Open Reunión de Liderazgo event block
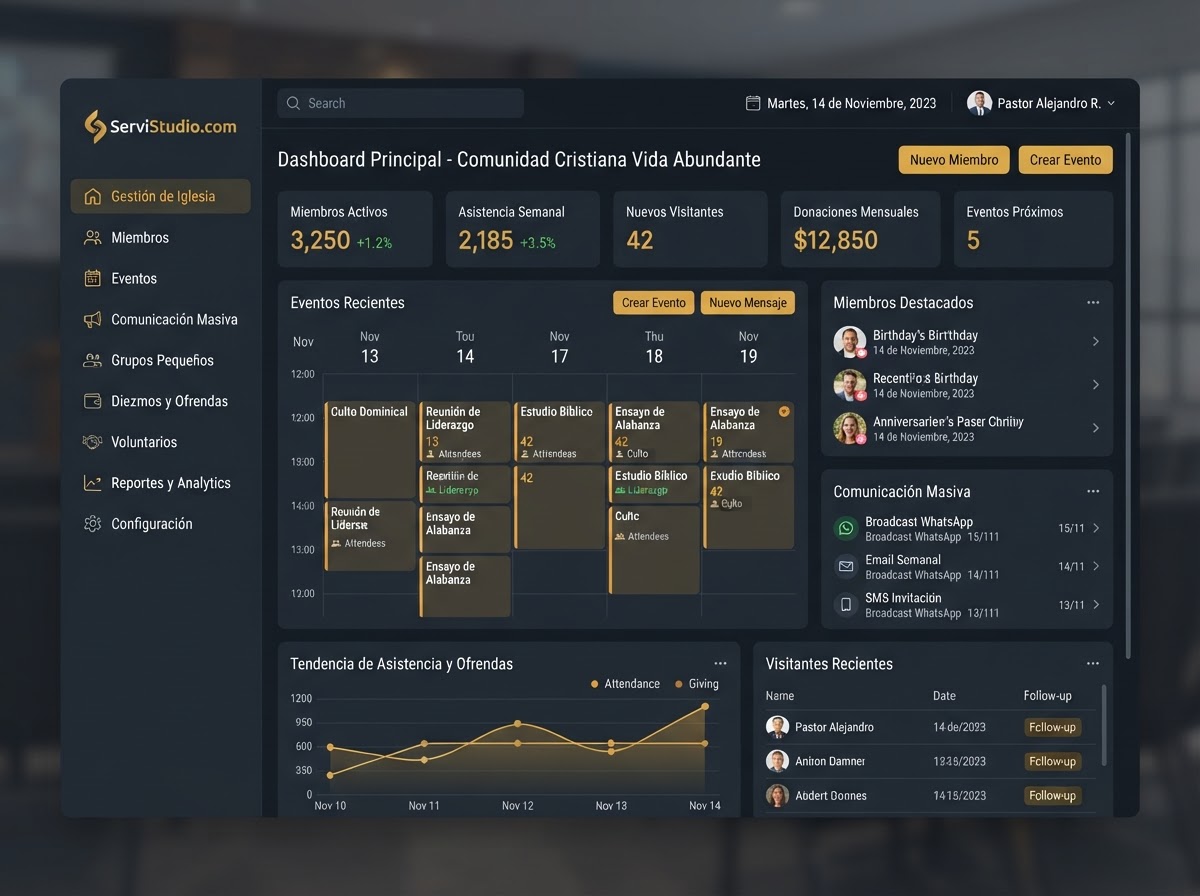1200x896 pixels. coord(465,432)
